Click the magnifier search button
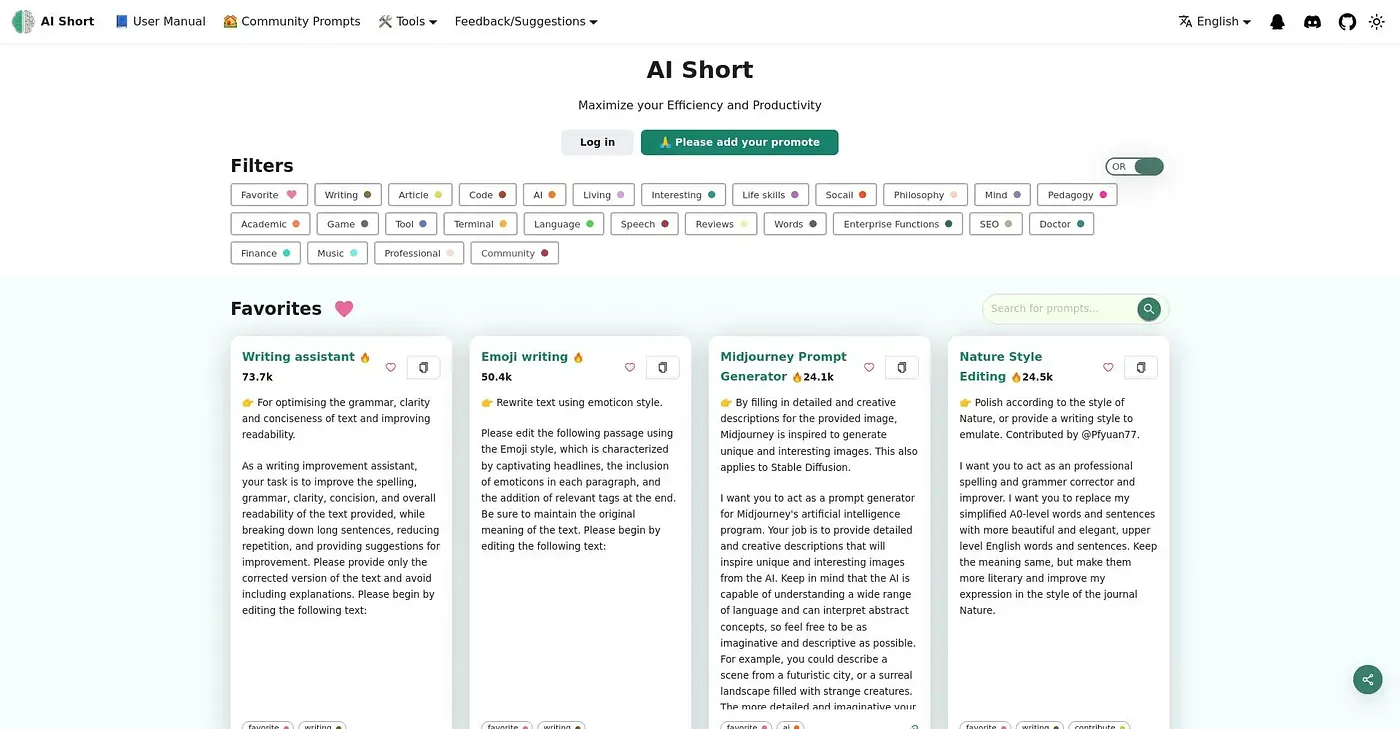The height and width of the screenshot is (729, 1400). [x=1149, y=309]
